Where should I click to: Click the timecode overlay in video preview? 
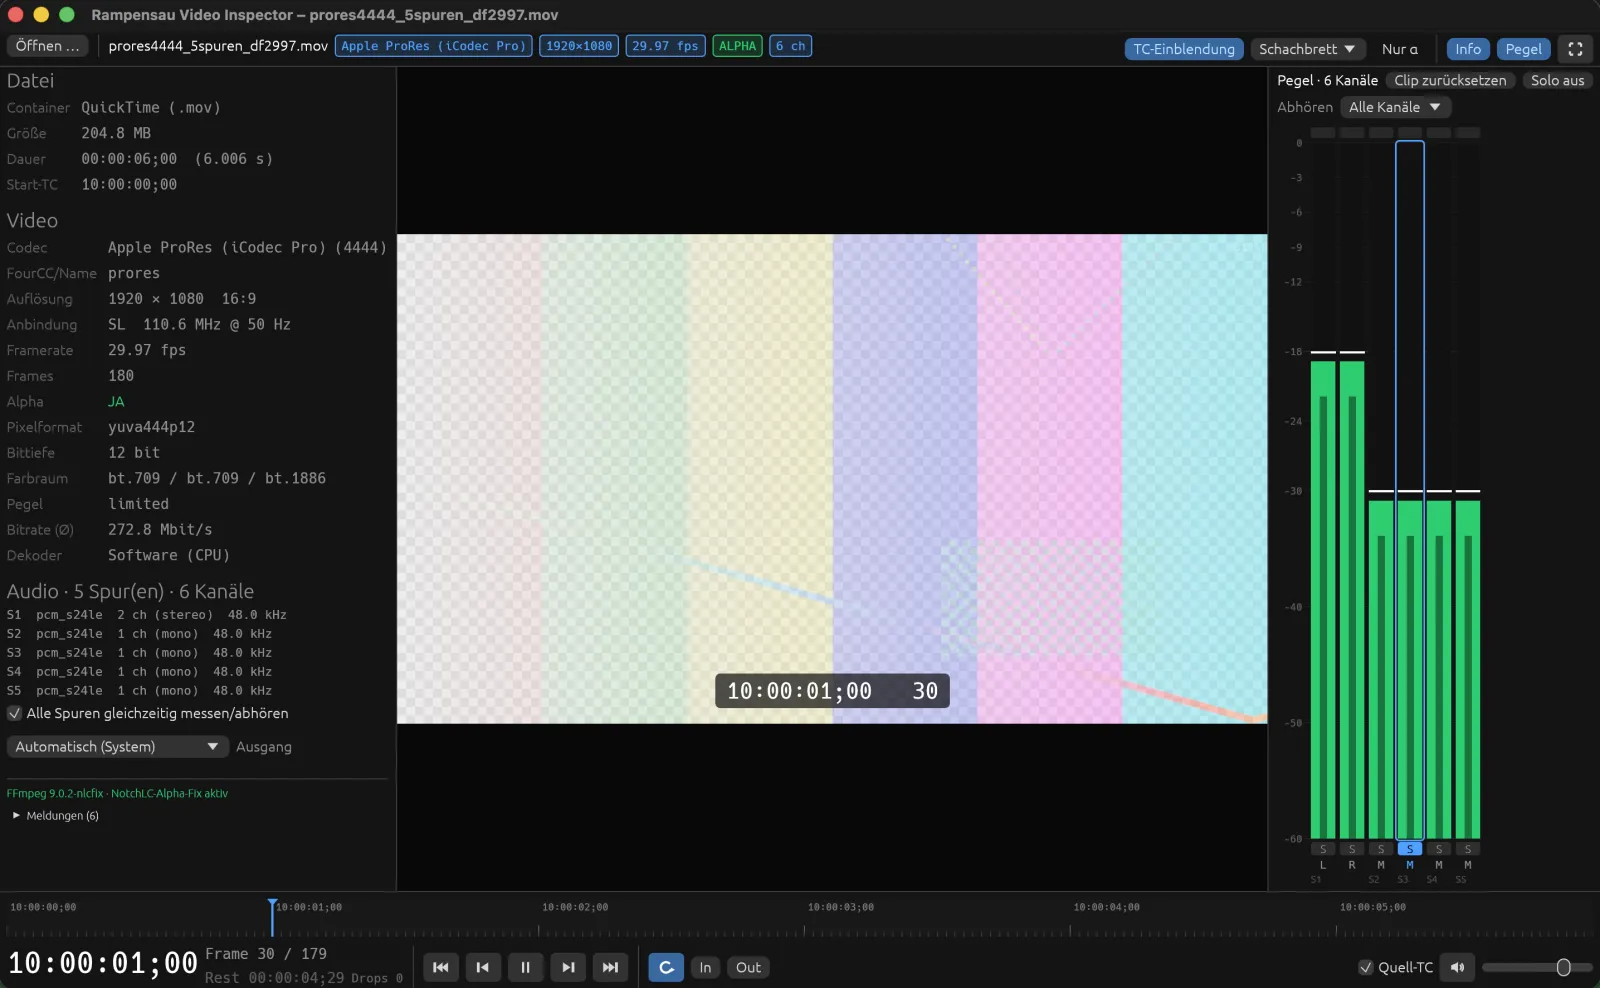[x=832, y=691]
